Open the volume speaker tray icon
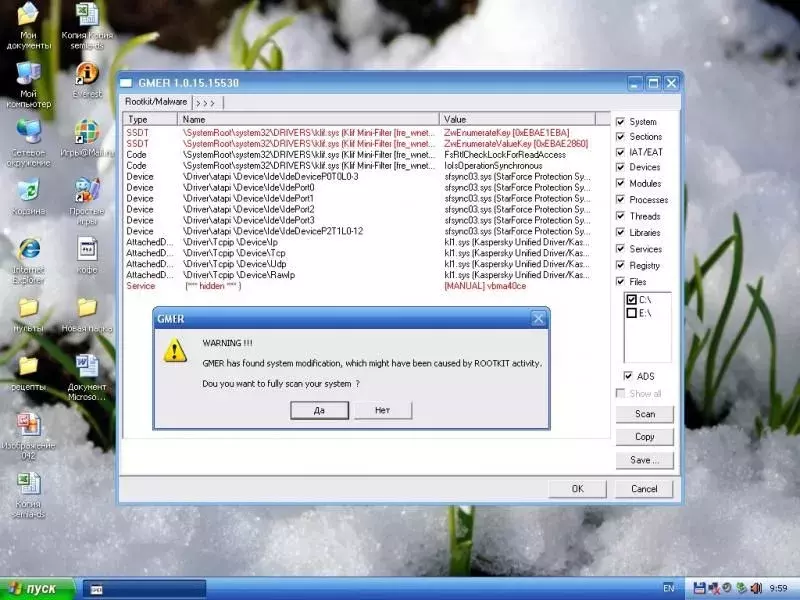This screenshot has width=800, height=600. [x=756, y=588]
